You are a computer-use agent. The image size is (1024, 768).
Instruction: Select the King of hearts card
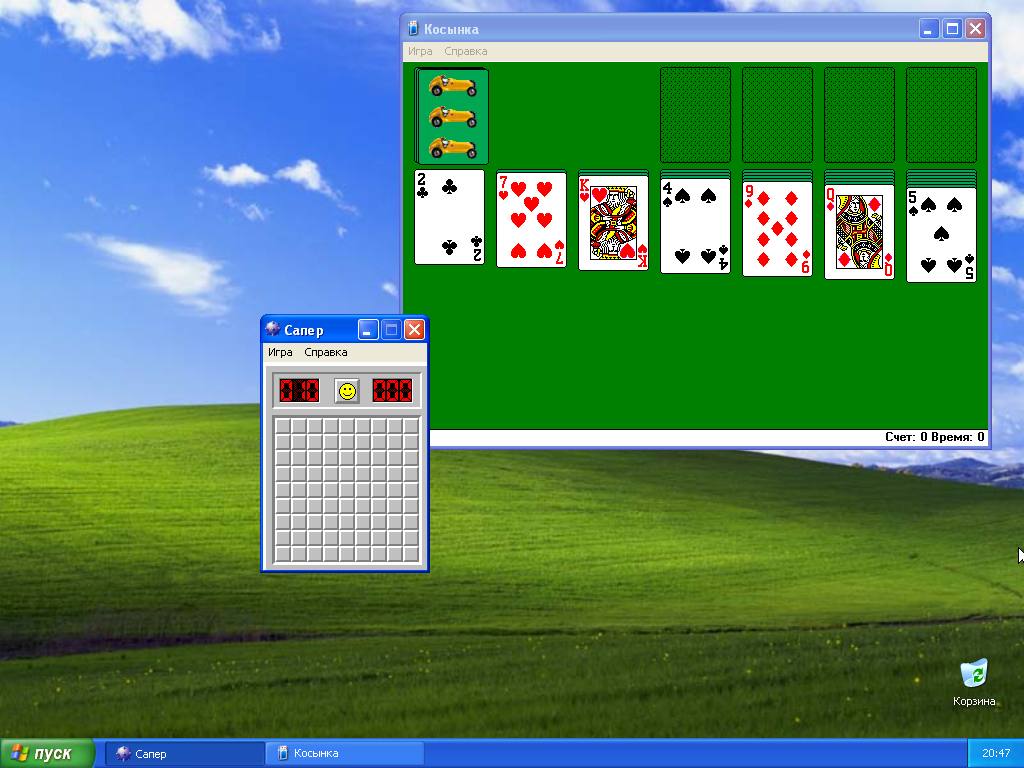[613, 223]
